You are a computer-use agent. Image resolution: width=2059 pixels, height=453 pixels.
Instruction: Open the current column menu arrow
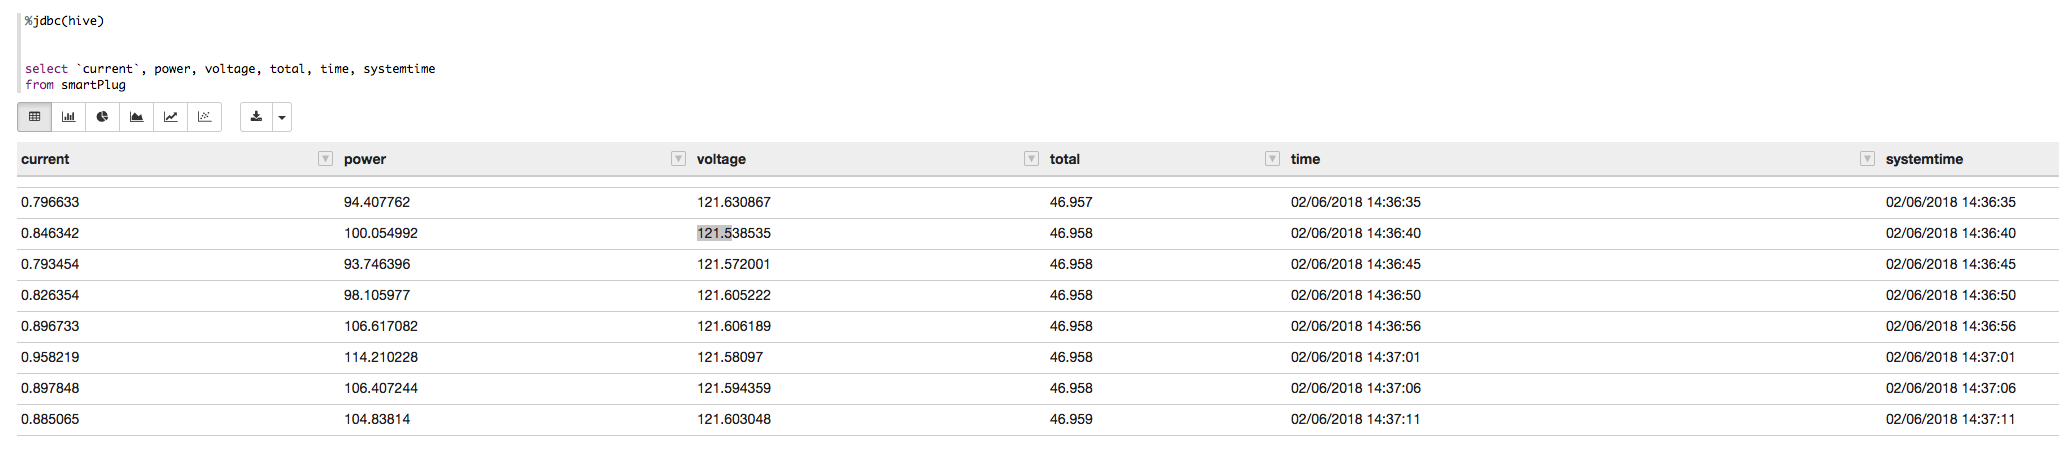(x=325, y=159)
